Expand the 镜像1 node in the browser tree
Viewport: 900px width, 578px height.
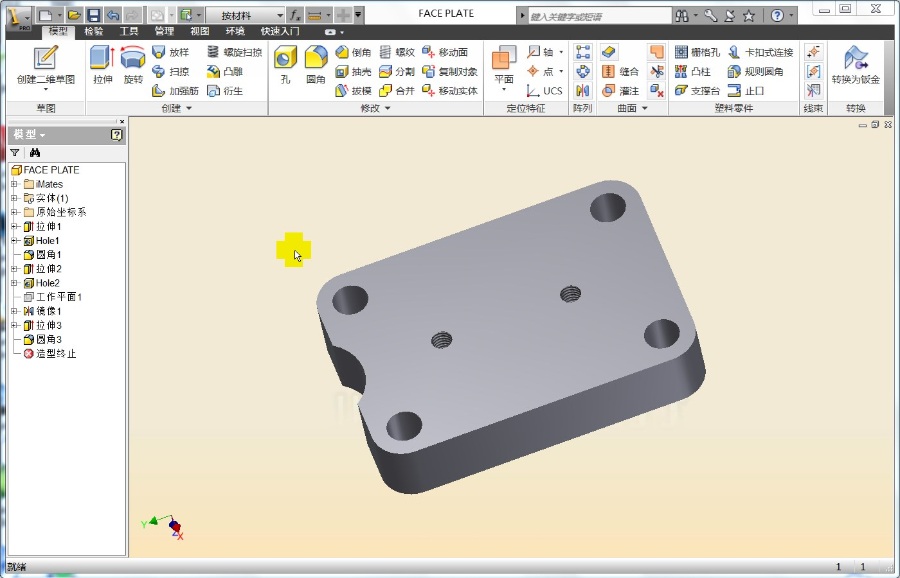pos(15,311)
